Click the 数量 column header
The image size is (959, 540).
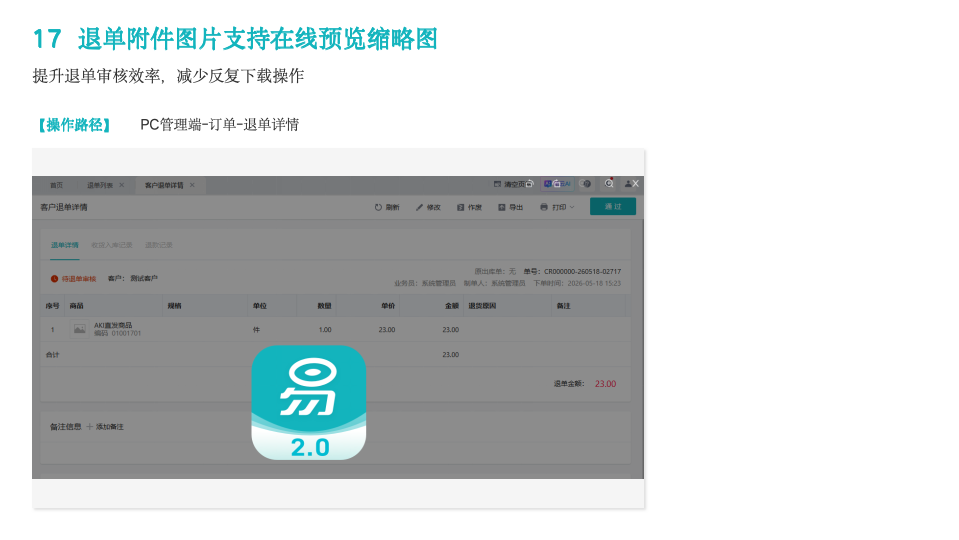coord(324,306)
